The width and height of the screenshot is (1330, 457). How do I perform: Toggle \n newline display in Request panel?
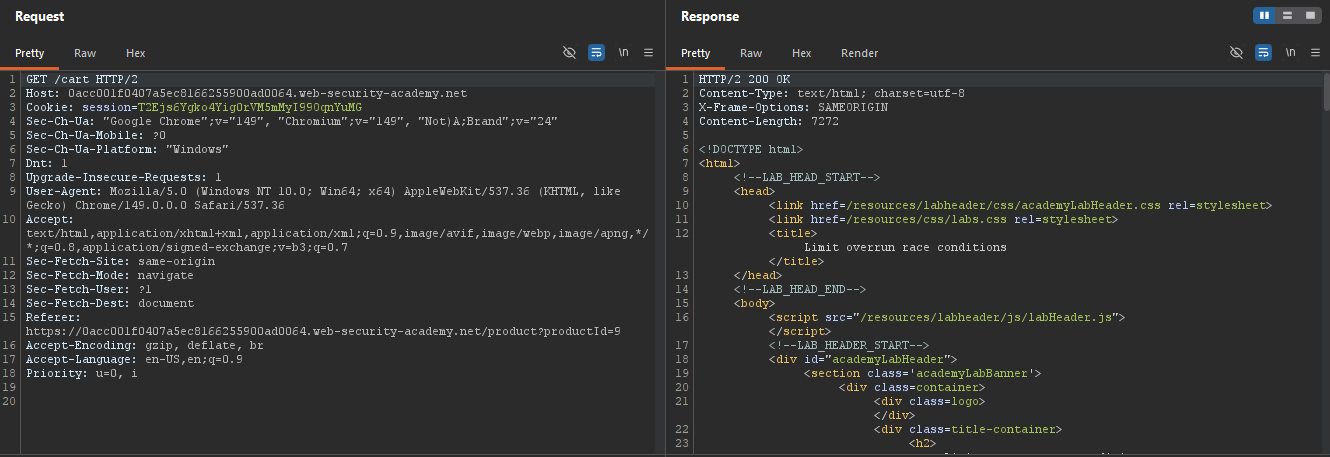point(623,53)
